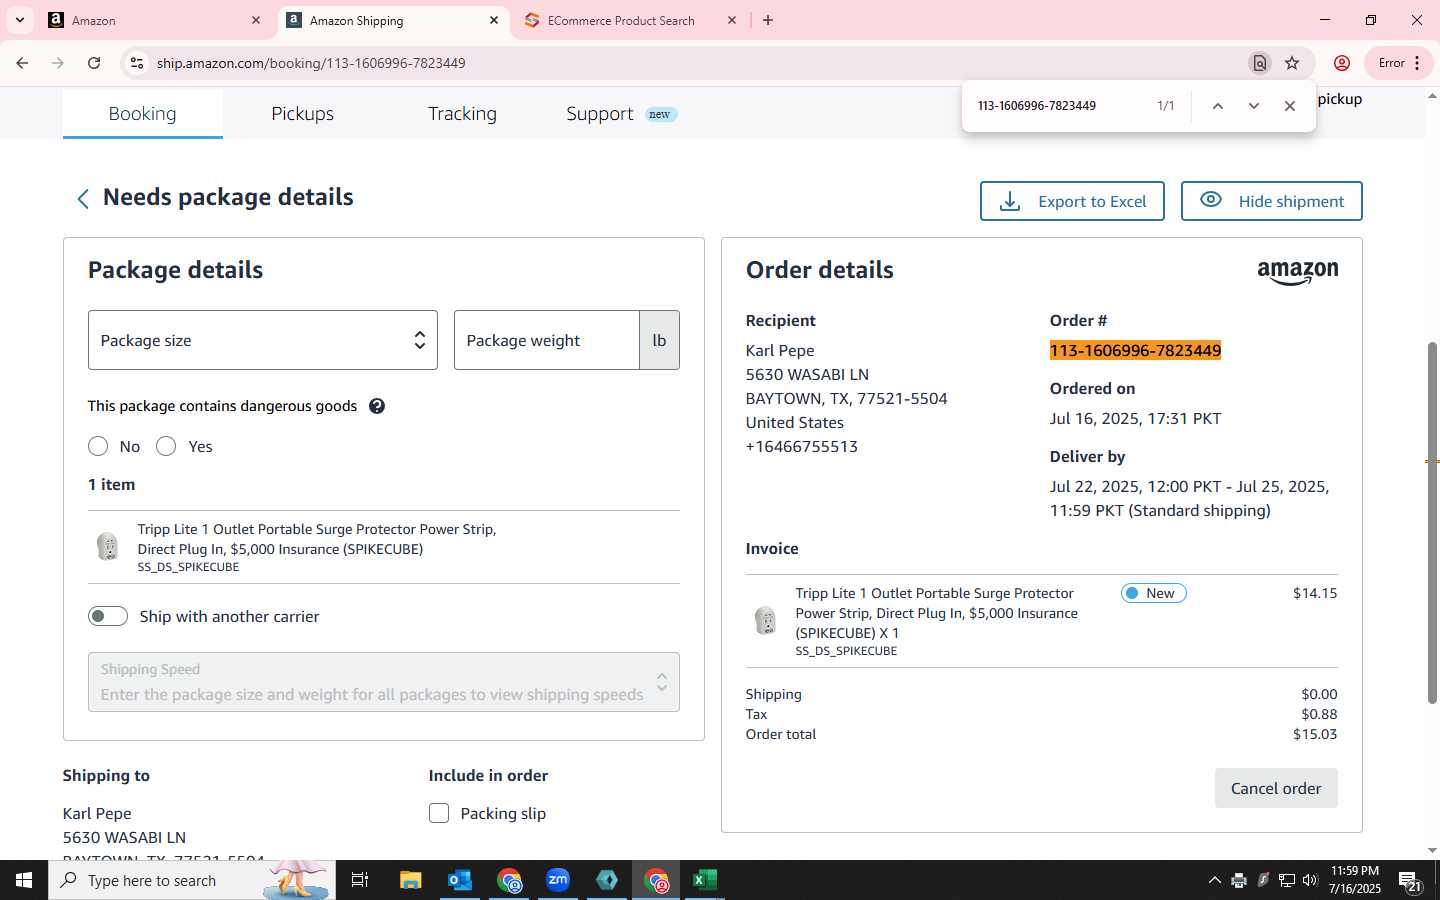The image size is (1440, 900).
Task: Click the SS_DS_SPIKECUBE SKU in package details
Action: [188, 567]
